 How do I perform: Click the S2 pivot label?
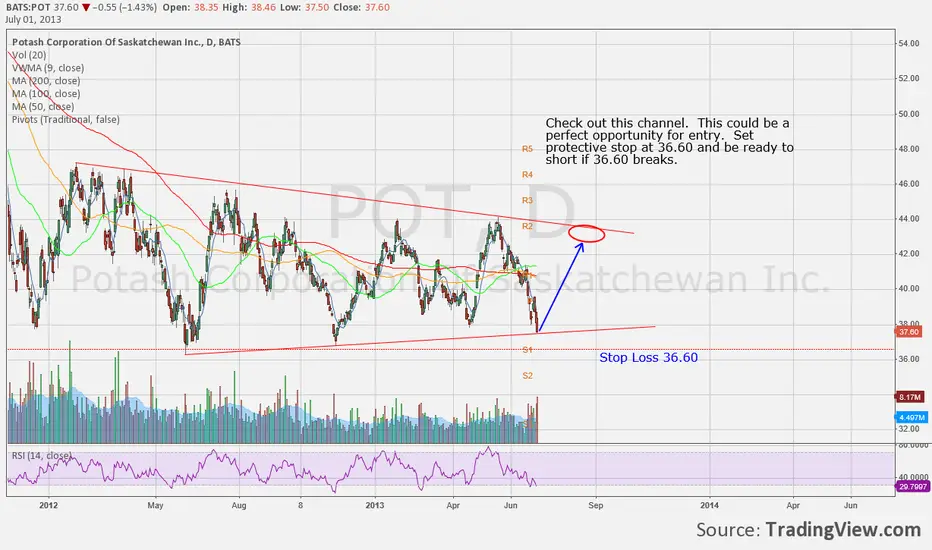click(527, 376)
